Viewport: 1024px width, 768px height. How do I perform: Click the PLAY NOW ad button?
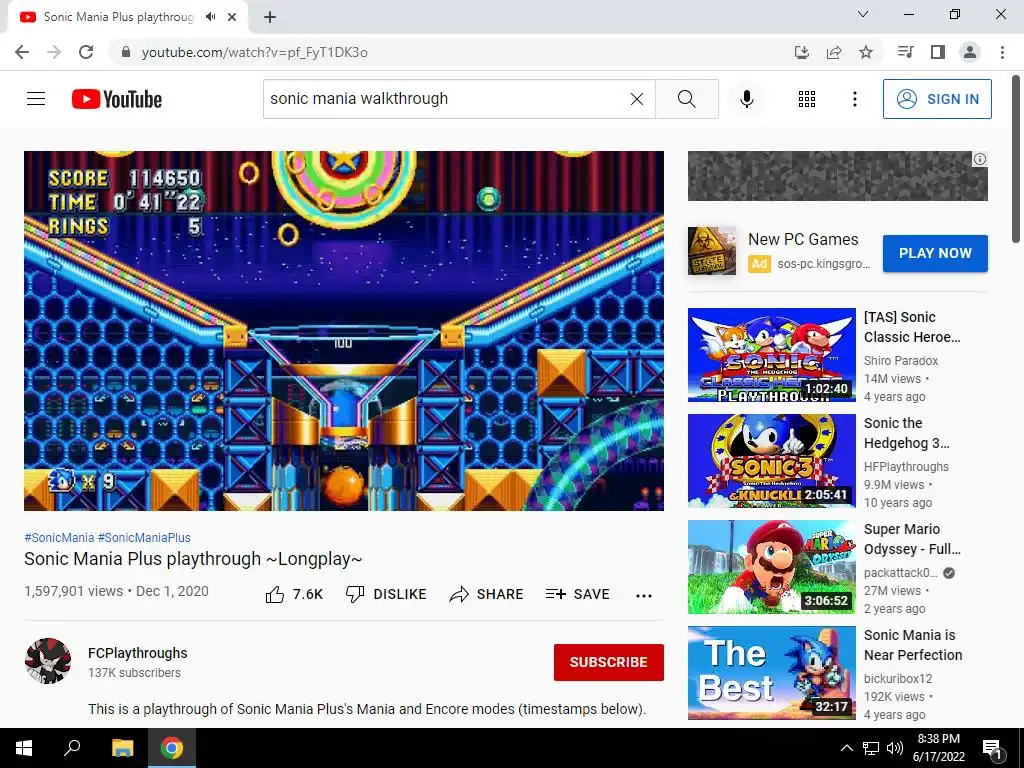tap(935, 253)
